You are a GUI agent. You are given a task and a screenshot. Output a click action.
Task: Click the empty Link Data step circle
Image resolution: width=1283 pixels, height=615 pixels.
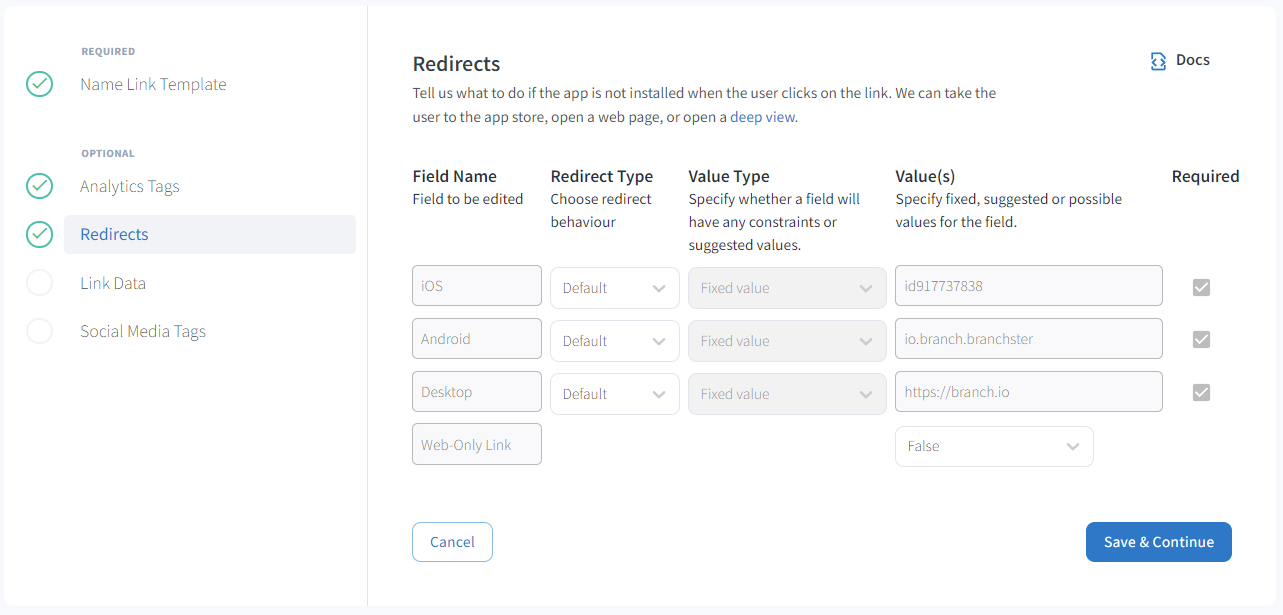[39, 283]
